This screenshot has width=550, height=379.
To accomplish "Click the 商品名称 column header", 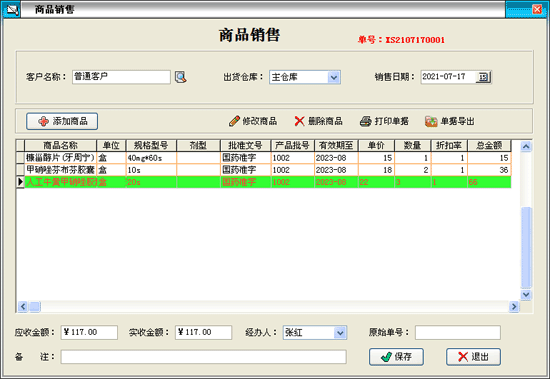I will tap(60, 145).
